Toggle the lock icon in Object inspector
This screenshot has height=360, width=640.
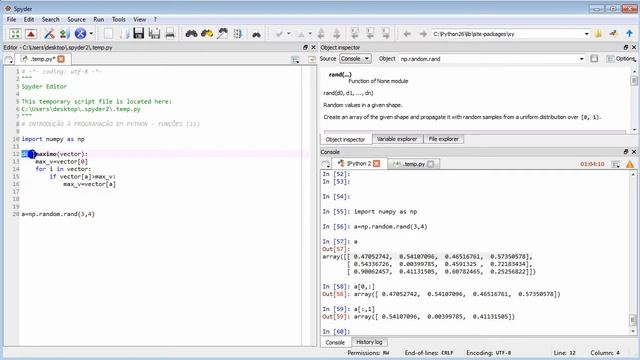tap(594, 59)
